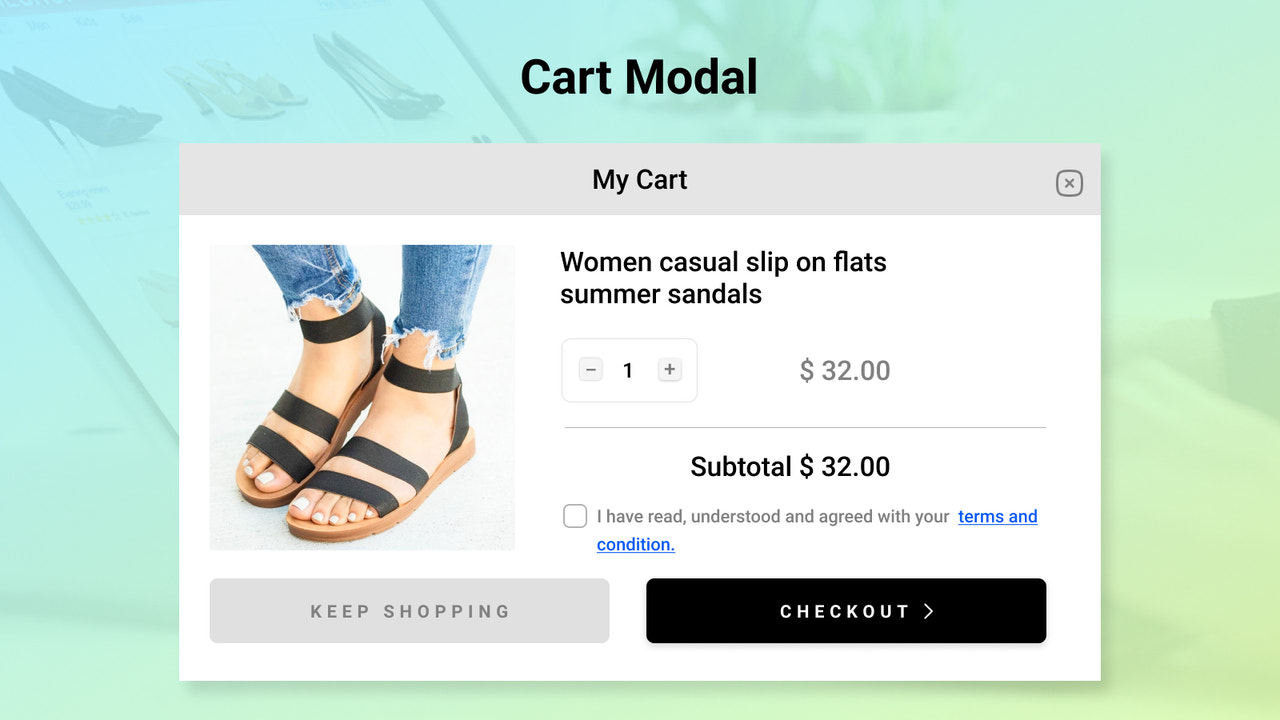Open the 'terms and condition' link
Image resolution: width=1280 pixels, height=720 pixels.
(x=997, y=516)
